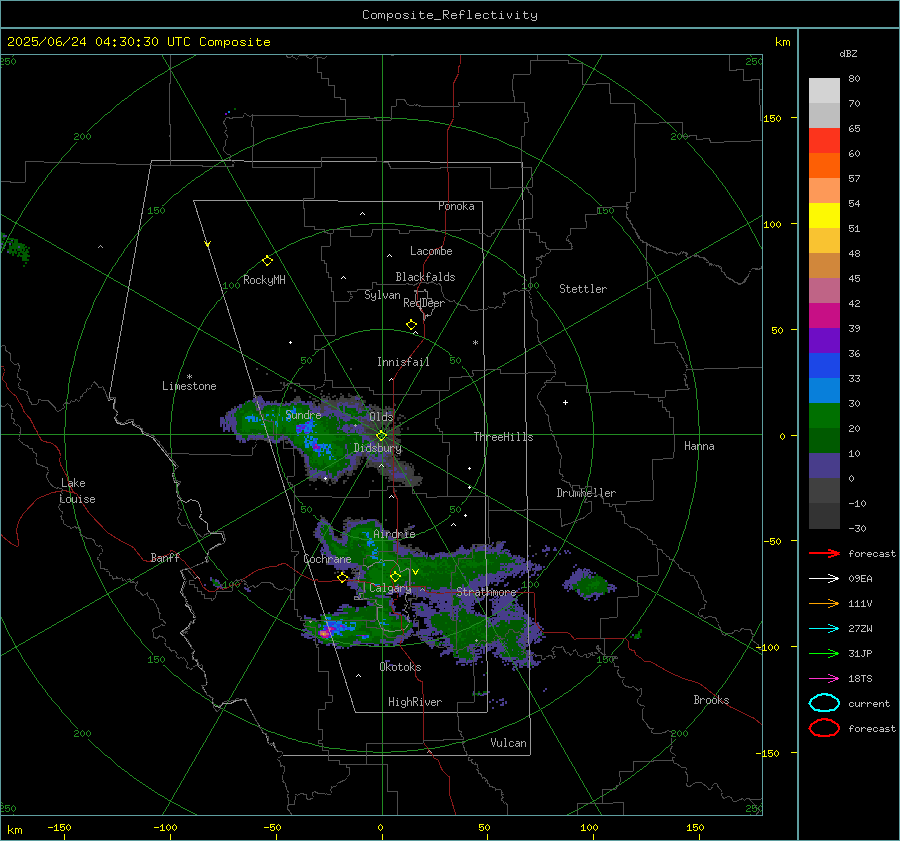Image resolution: width=900 pixels, height=841 pixels.
Task: Click the Innisfail city label
Action: point(403,362)
